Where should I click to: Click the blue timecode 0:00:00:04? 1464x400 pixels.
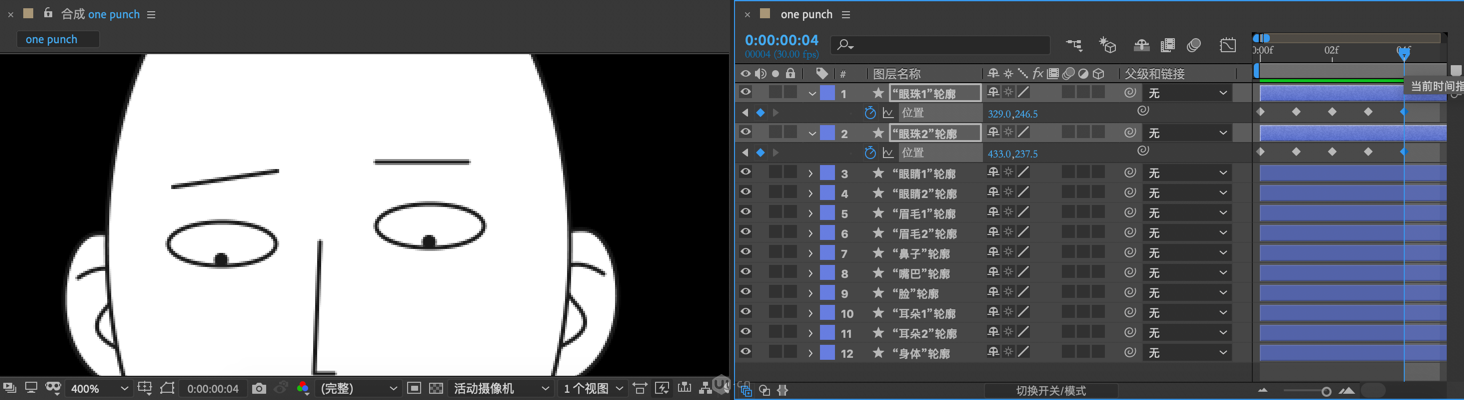tap(781, 41)
